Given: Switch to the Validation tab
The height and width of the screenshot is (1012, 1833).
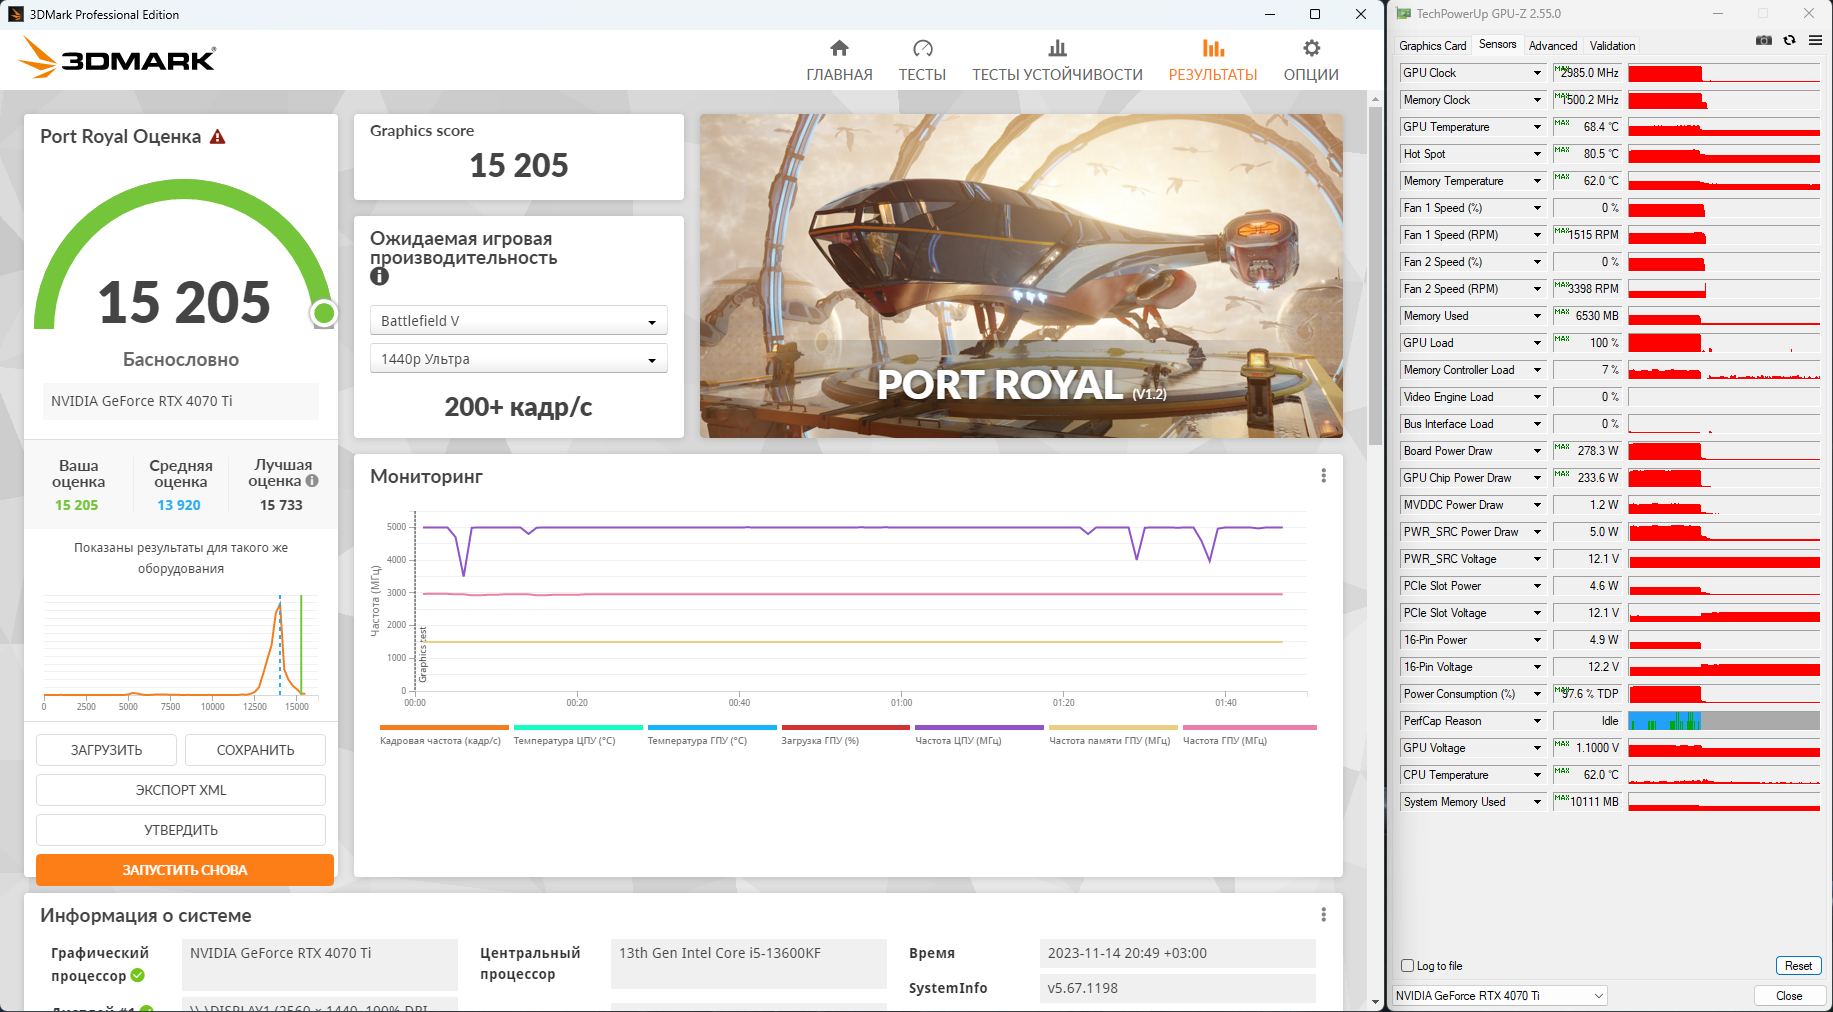Looking at the screenshot, I should [x=1612, y=46].
